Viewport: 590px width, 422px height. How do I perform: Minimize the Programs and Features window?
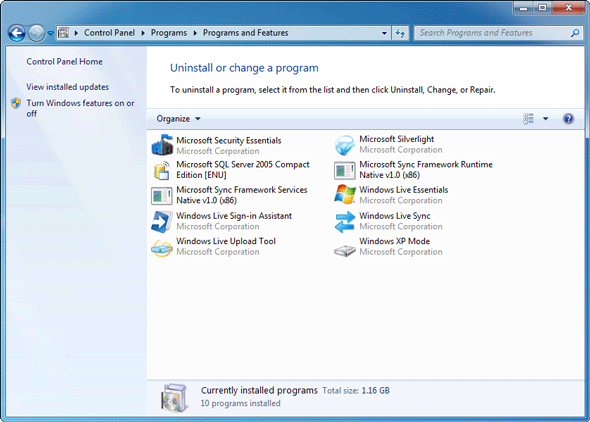point(523,8)
